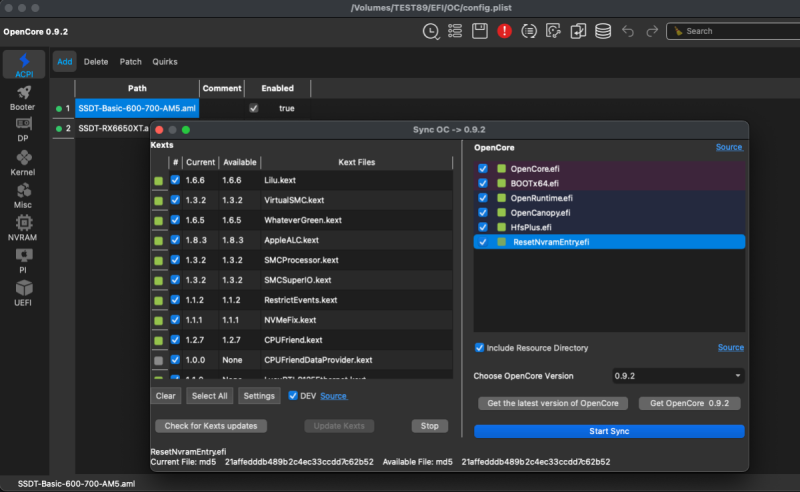Open the Choose OpenCore Version dropdown

pyautogui.click(x=678, y=376)
